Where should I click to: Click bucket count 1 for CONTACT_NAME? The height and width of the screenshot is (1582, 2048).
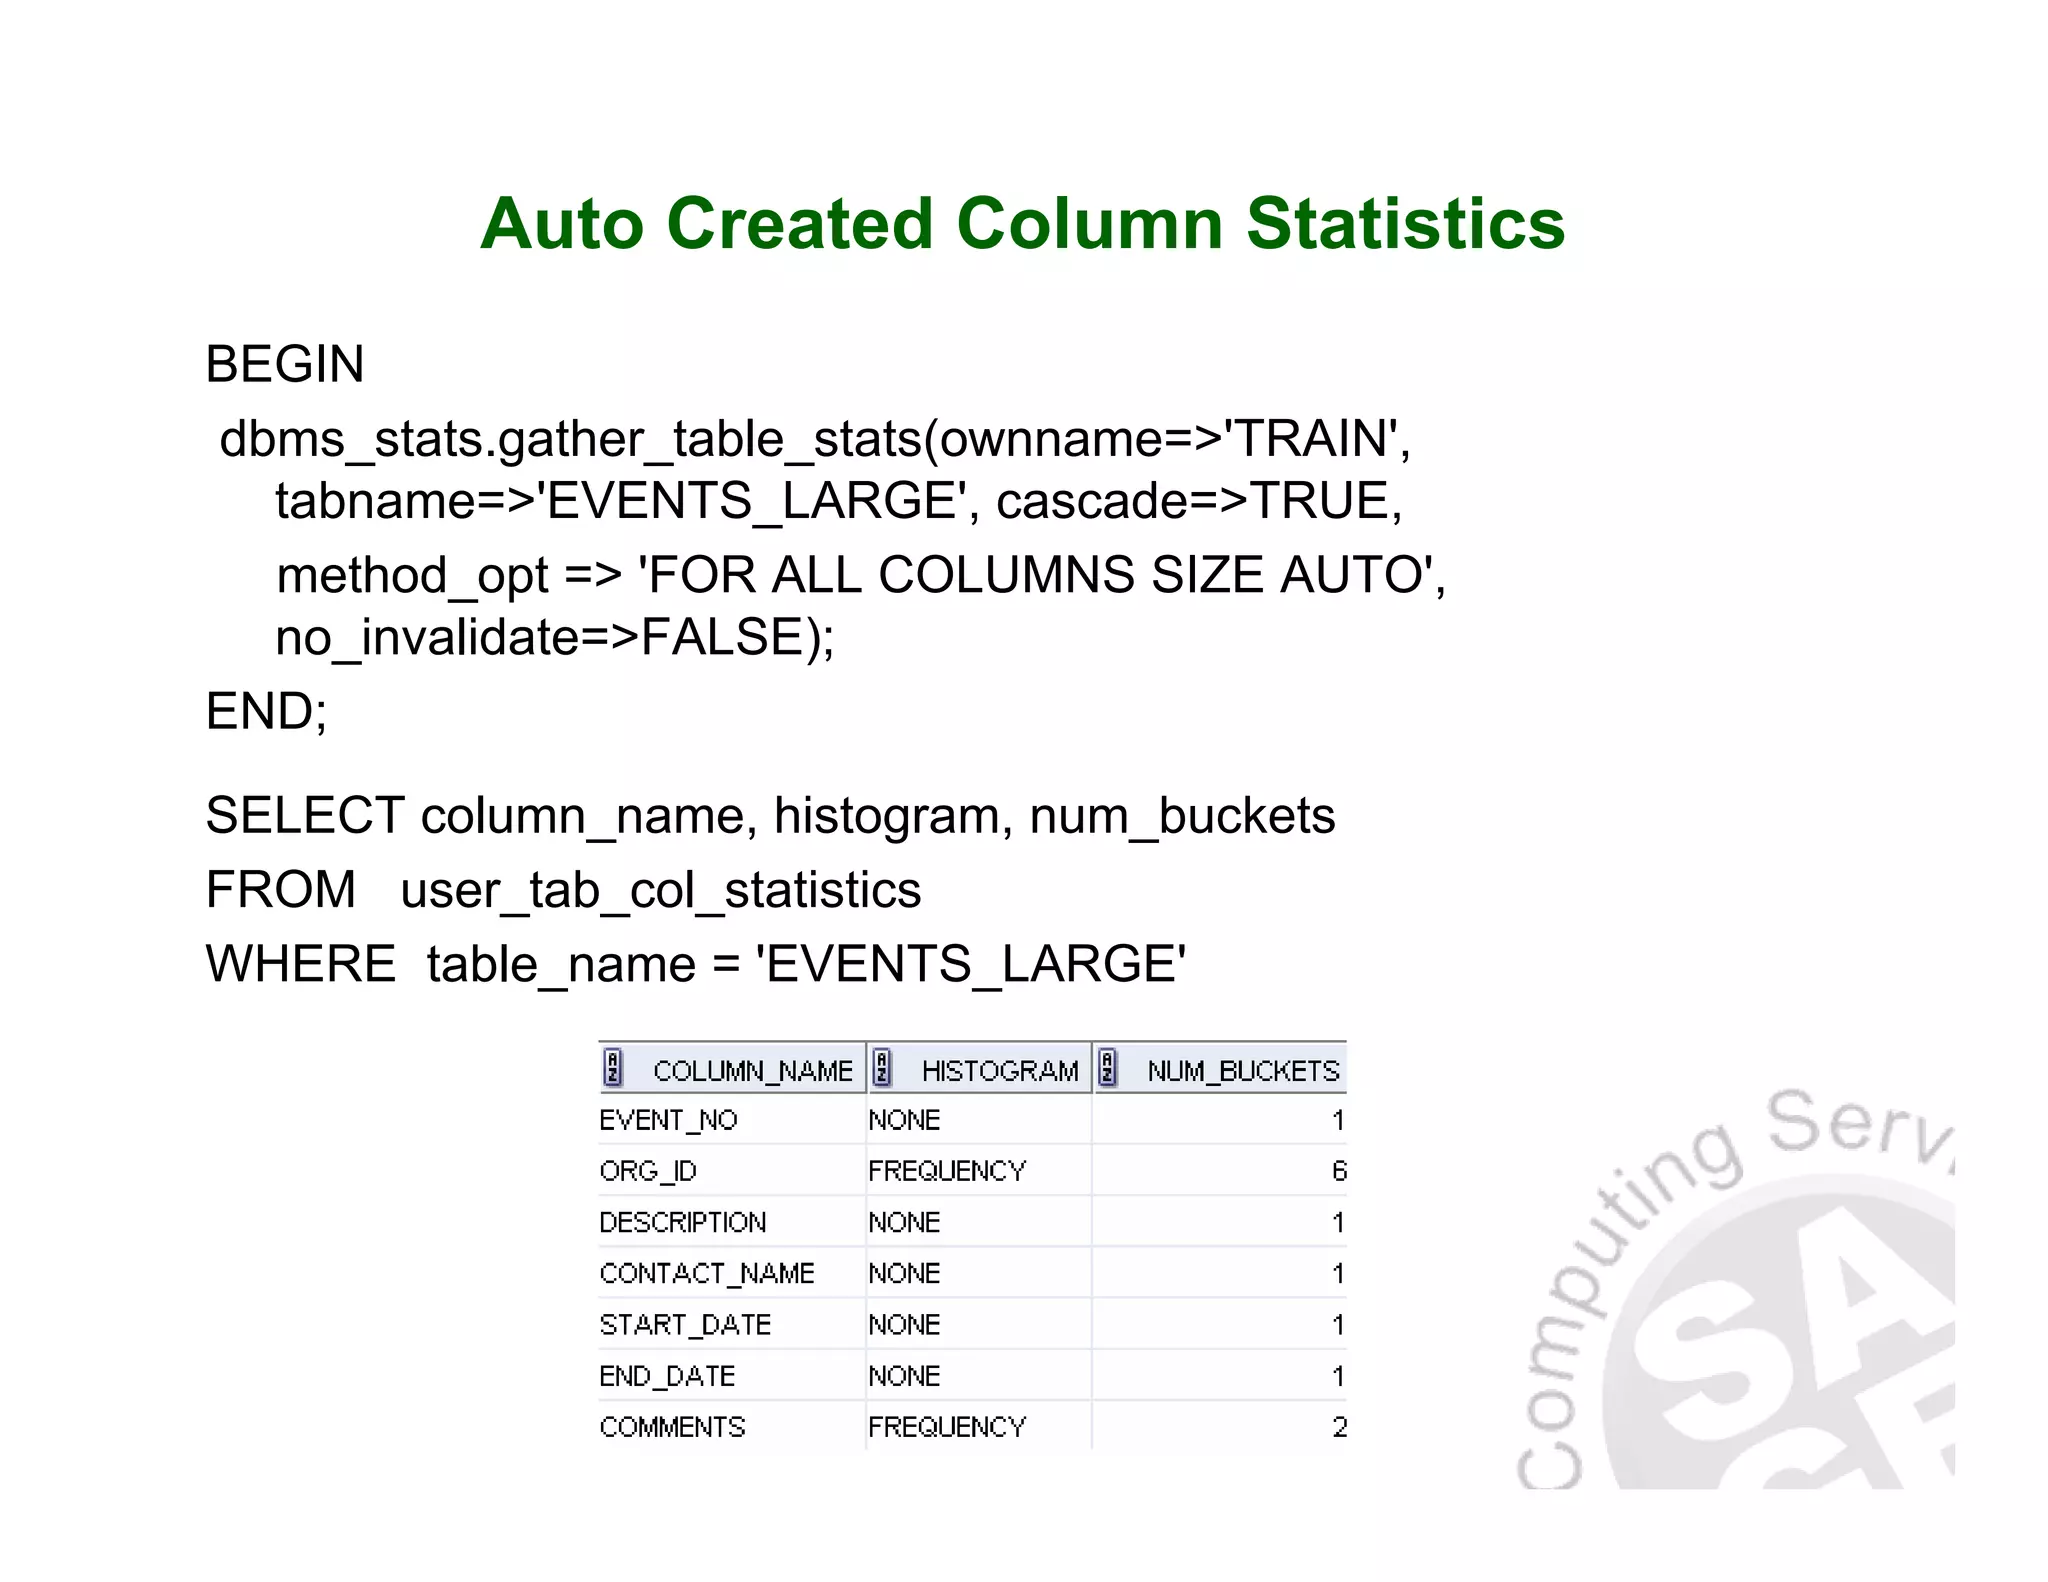1338,1273
